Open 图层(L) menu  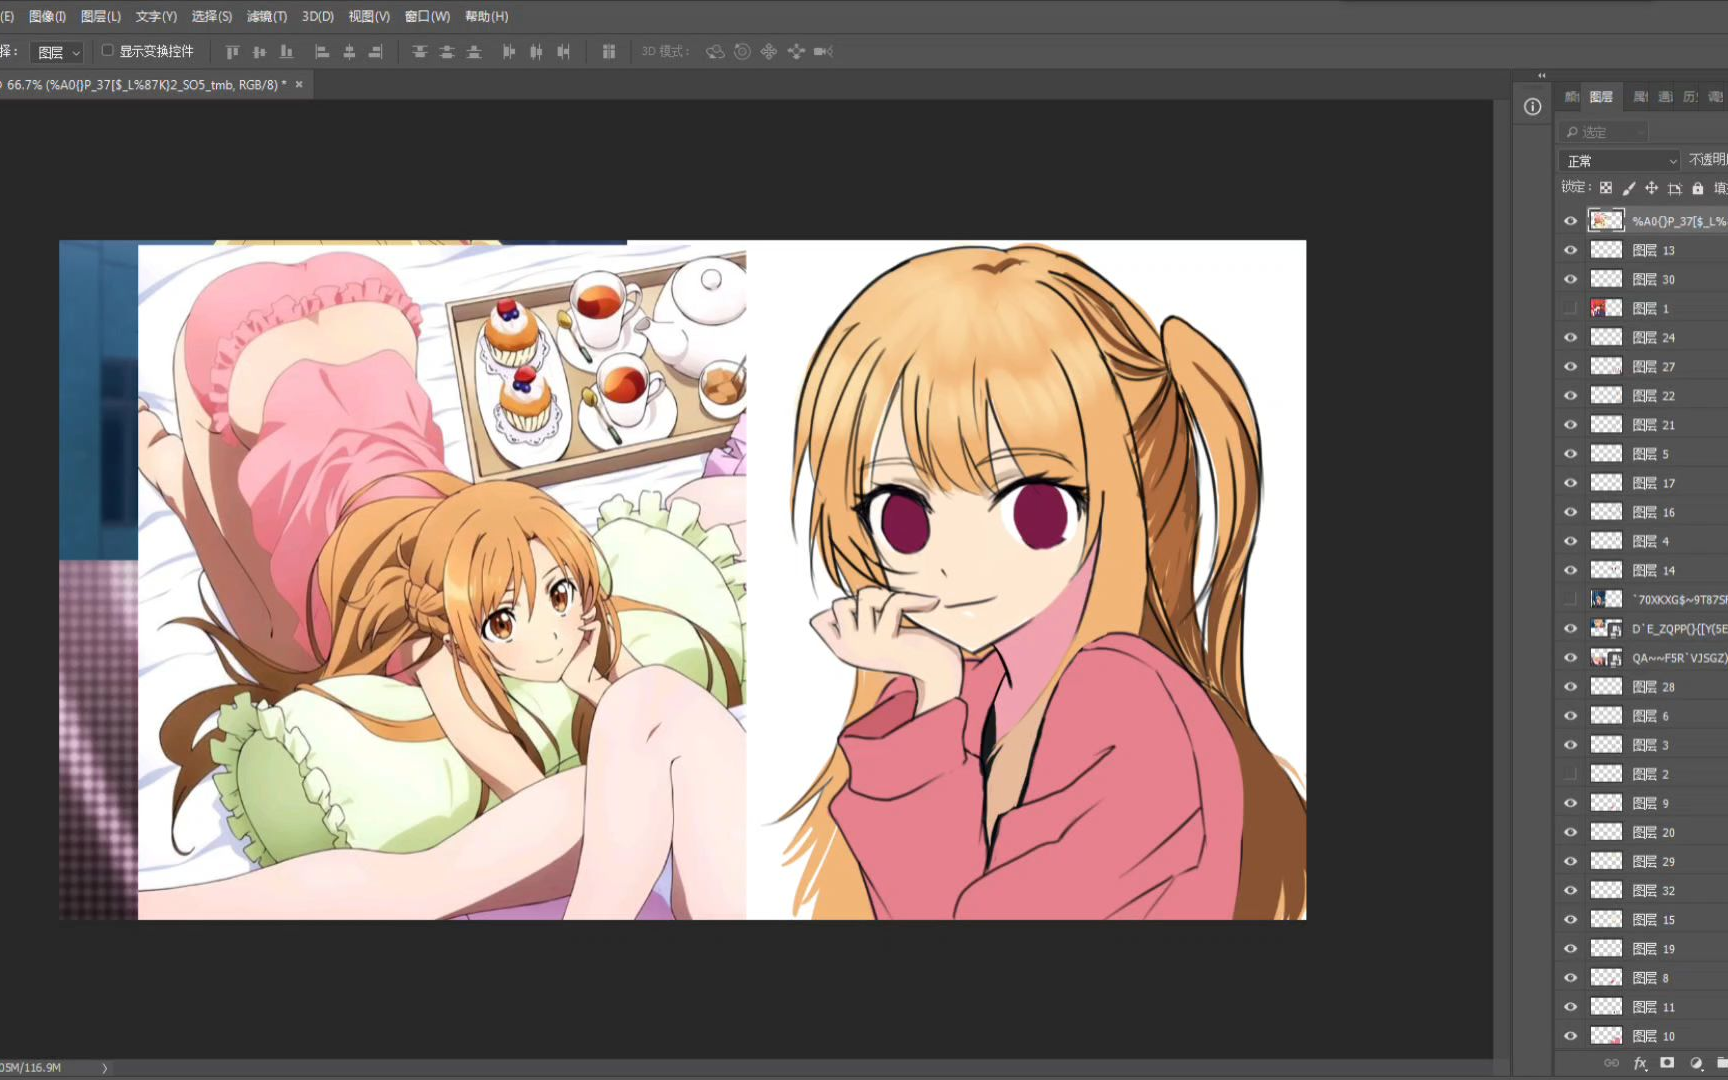pyautogui.click(x=100, y=17)
